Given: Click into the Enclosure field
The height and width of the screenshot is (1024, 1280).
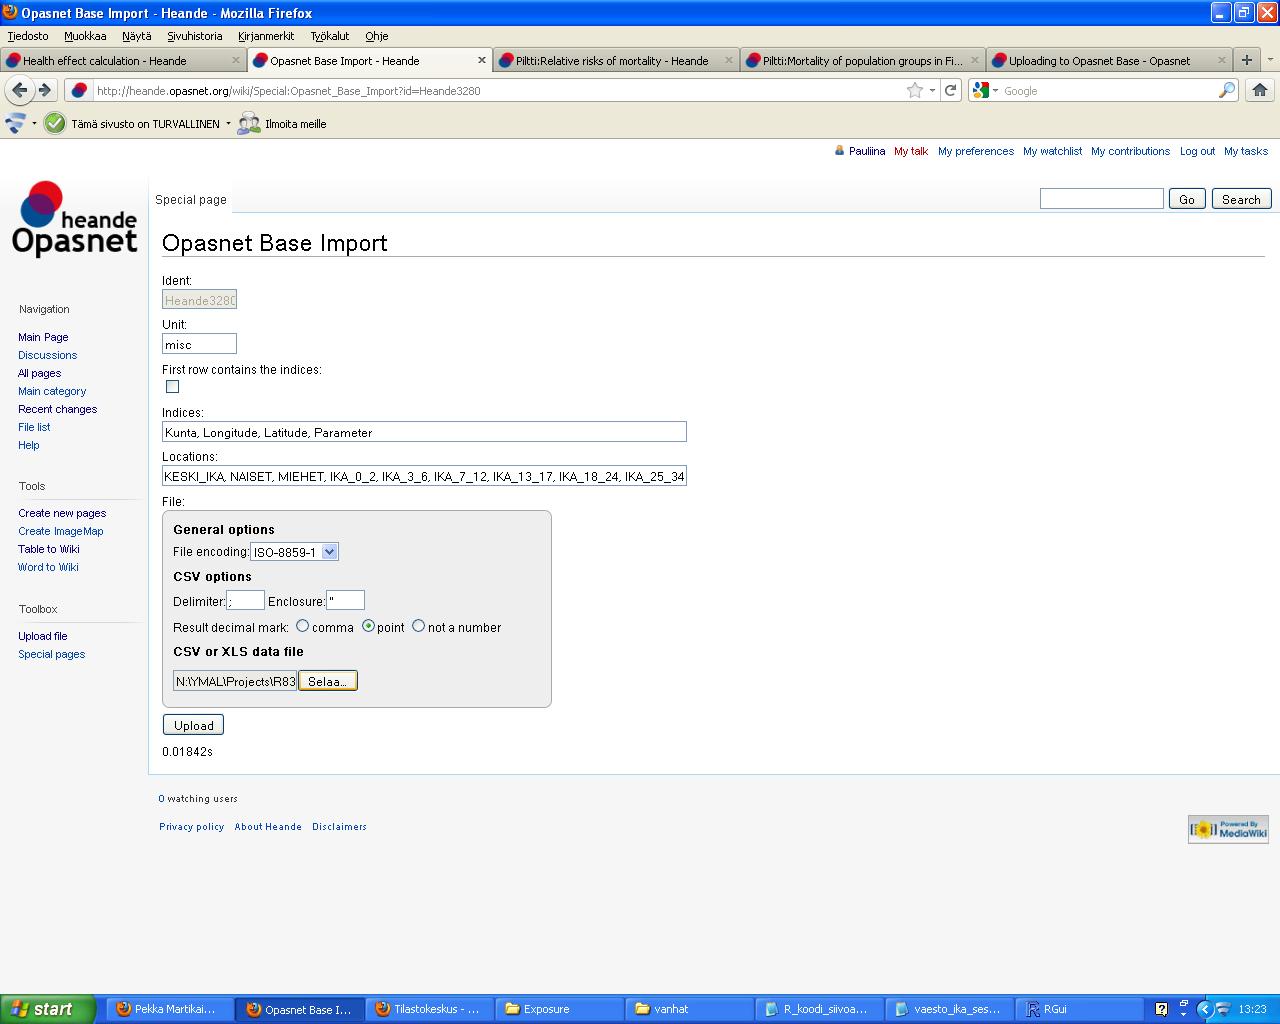Looking at the screenshot, I should (x=345, y=600).
